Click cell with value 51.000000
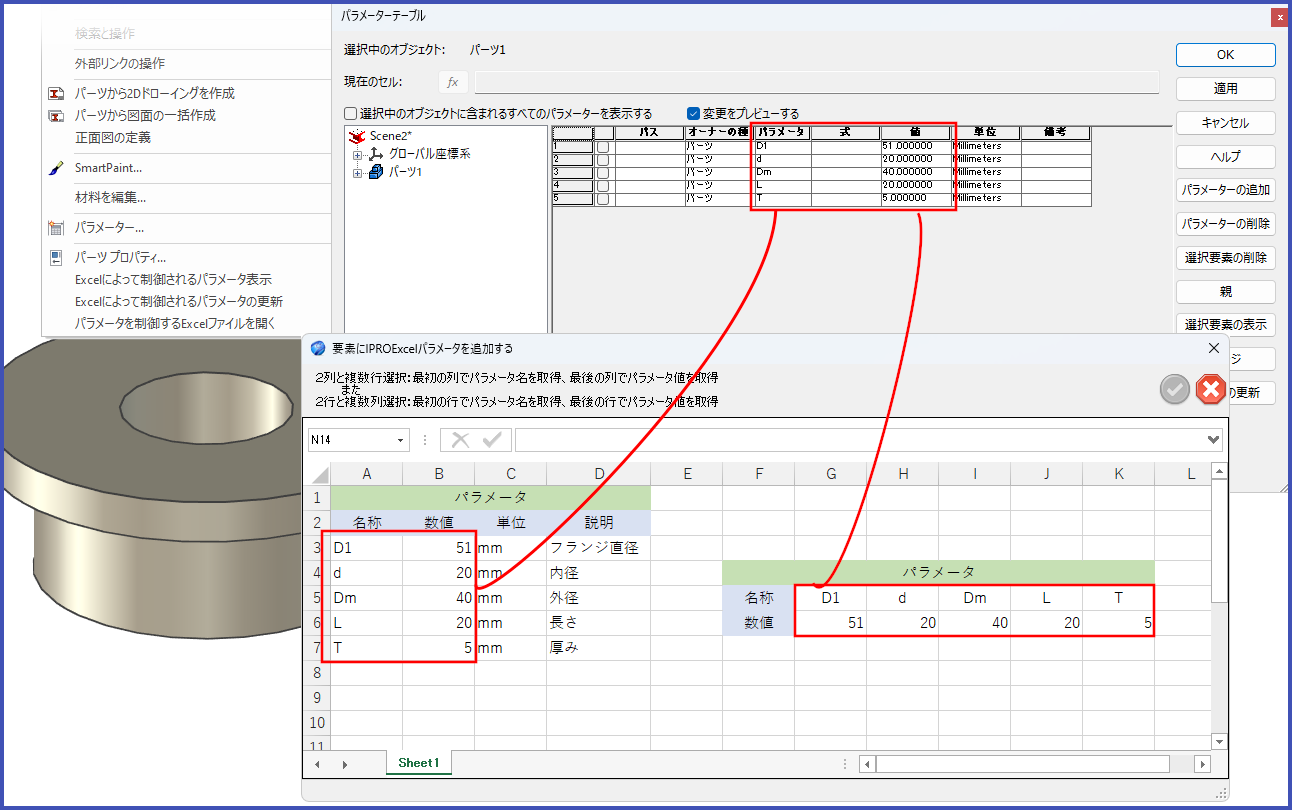 [x=915, y=146]
